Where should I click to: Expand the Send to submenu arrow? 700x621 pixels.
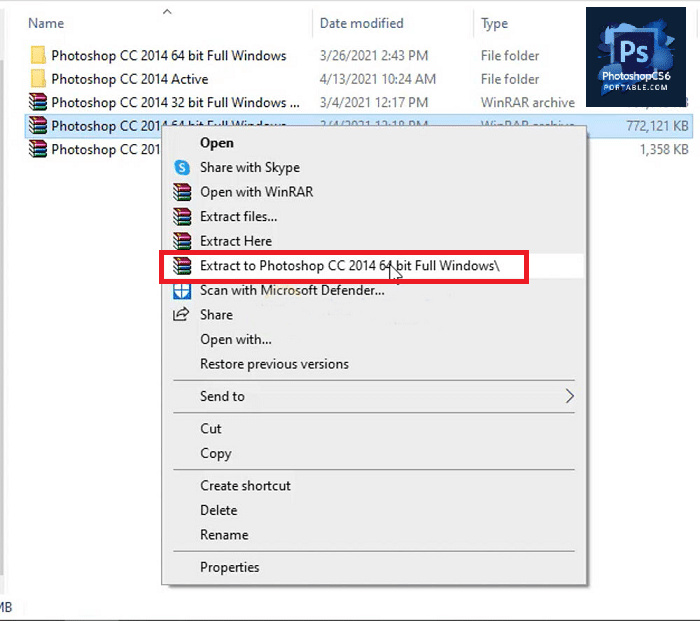point(569,396)
